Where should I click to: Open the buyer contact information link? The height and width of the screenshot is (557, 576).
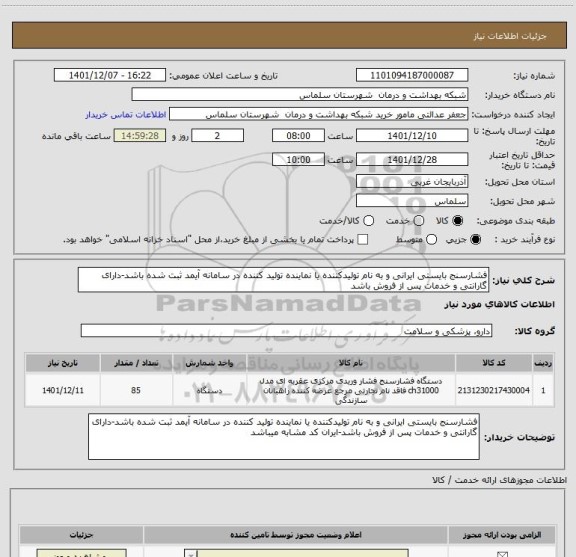pos(126,115)
